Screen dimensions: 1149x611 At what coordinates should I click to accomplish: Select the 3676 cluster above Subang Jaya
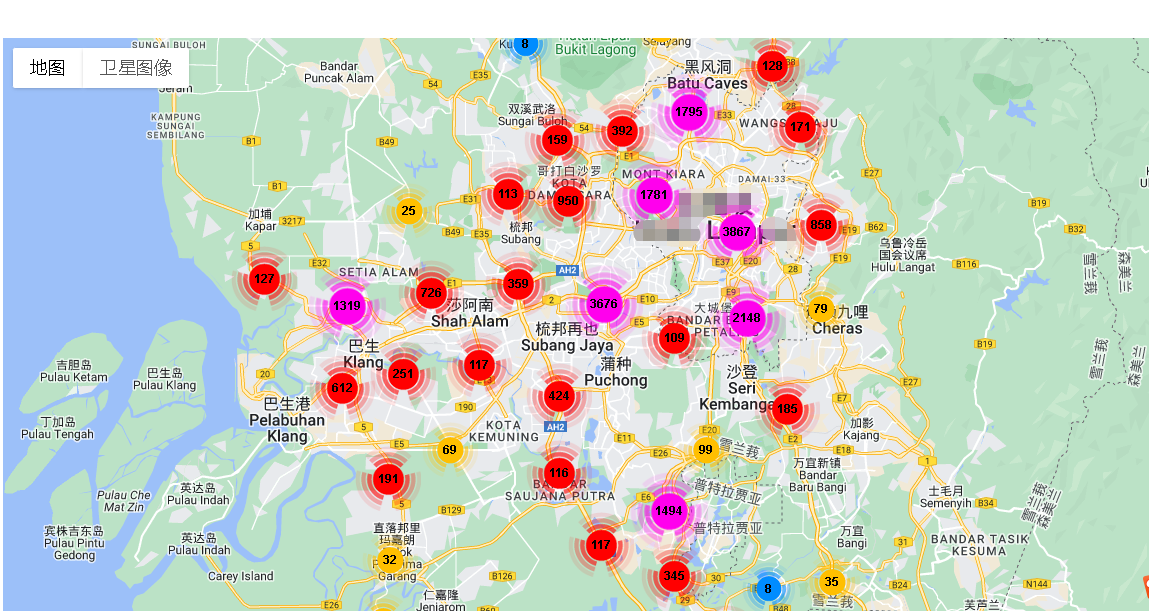tap(604, 303)
